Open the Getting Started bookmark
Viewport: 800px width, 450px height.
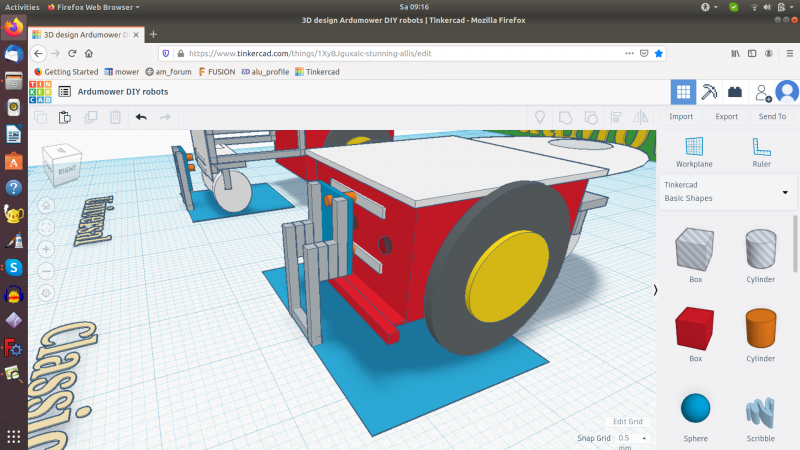(66, 72)
